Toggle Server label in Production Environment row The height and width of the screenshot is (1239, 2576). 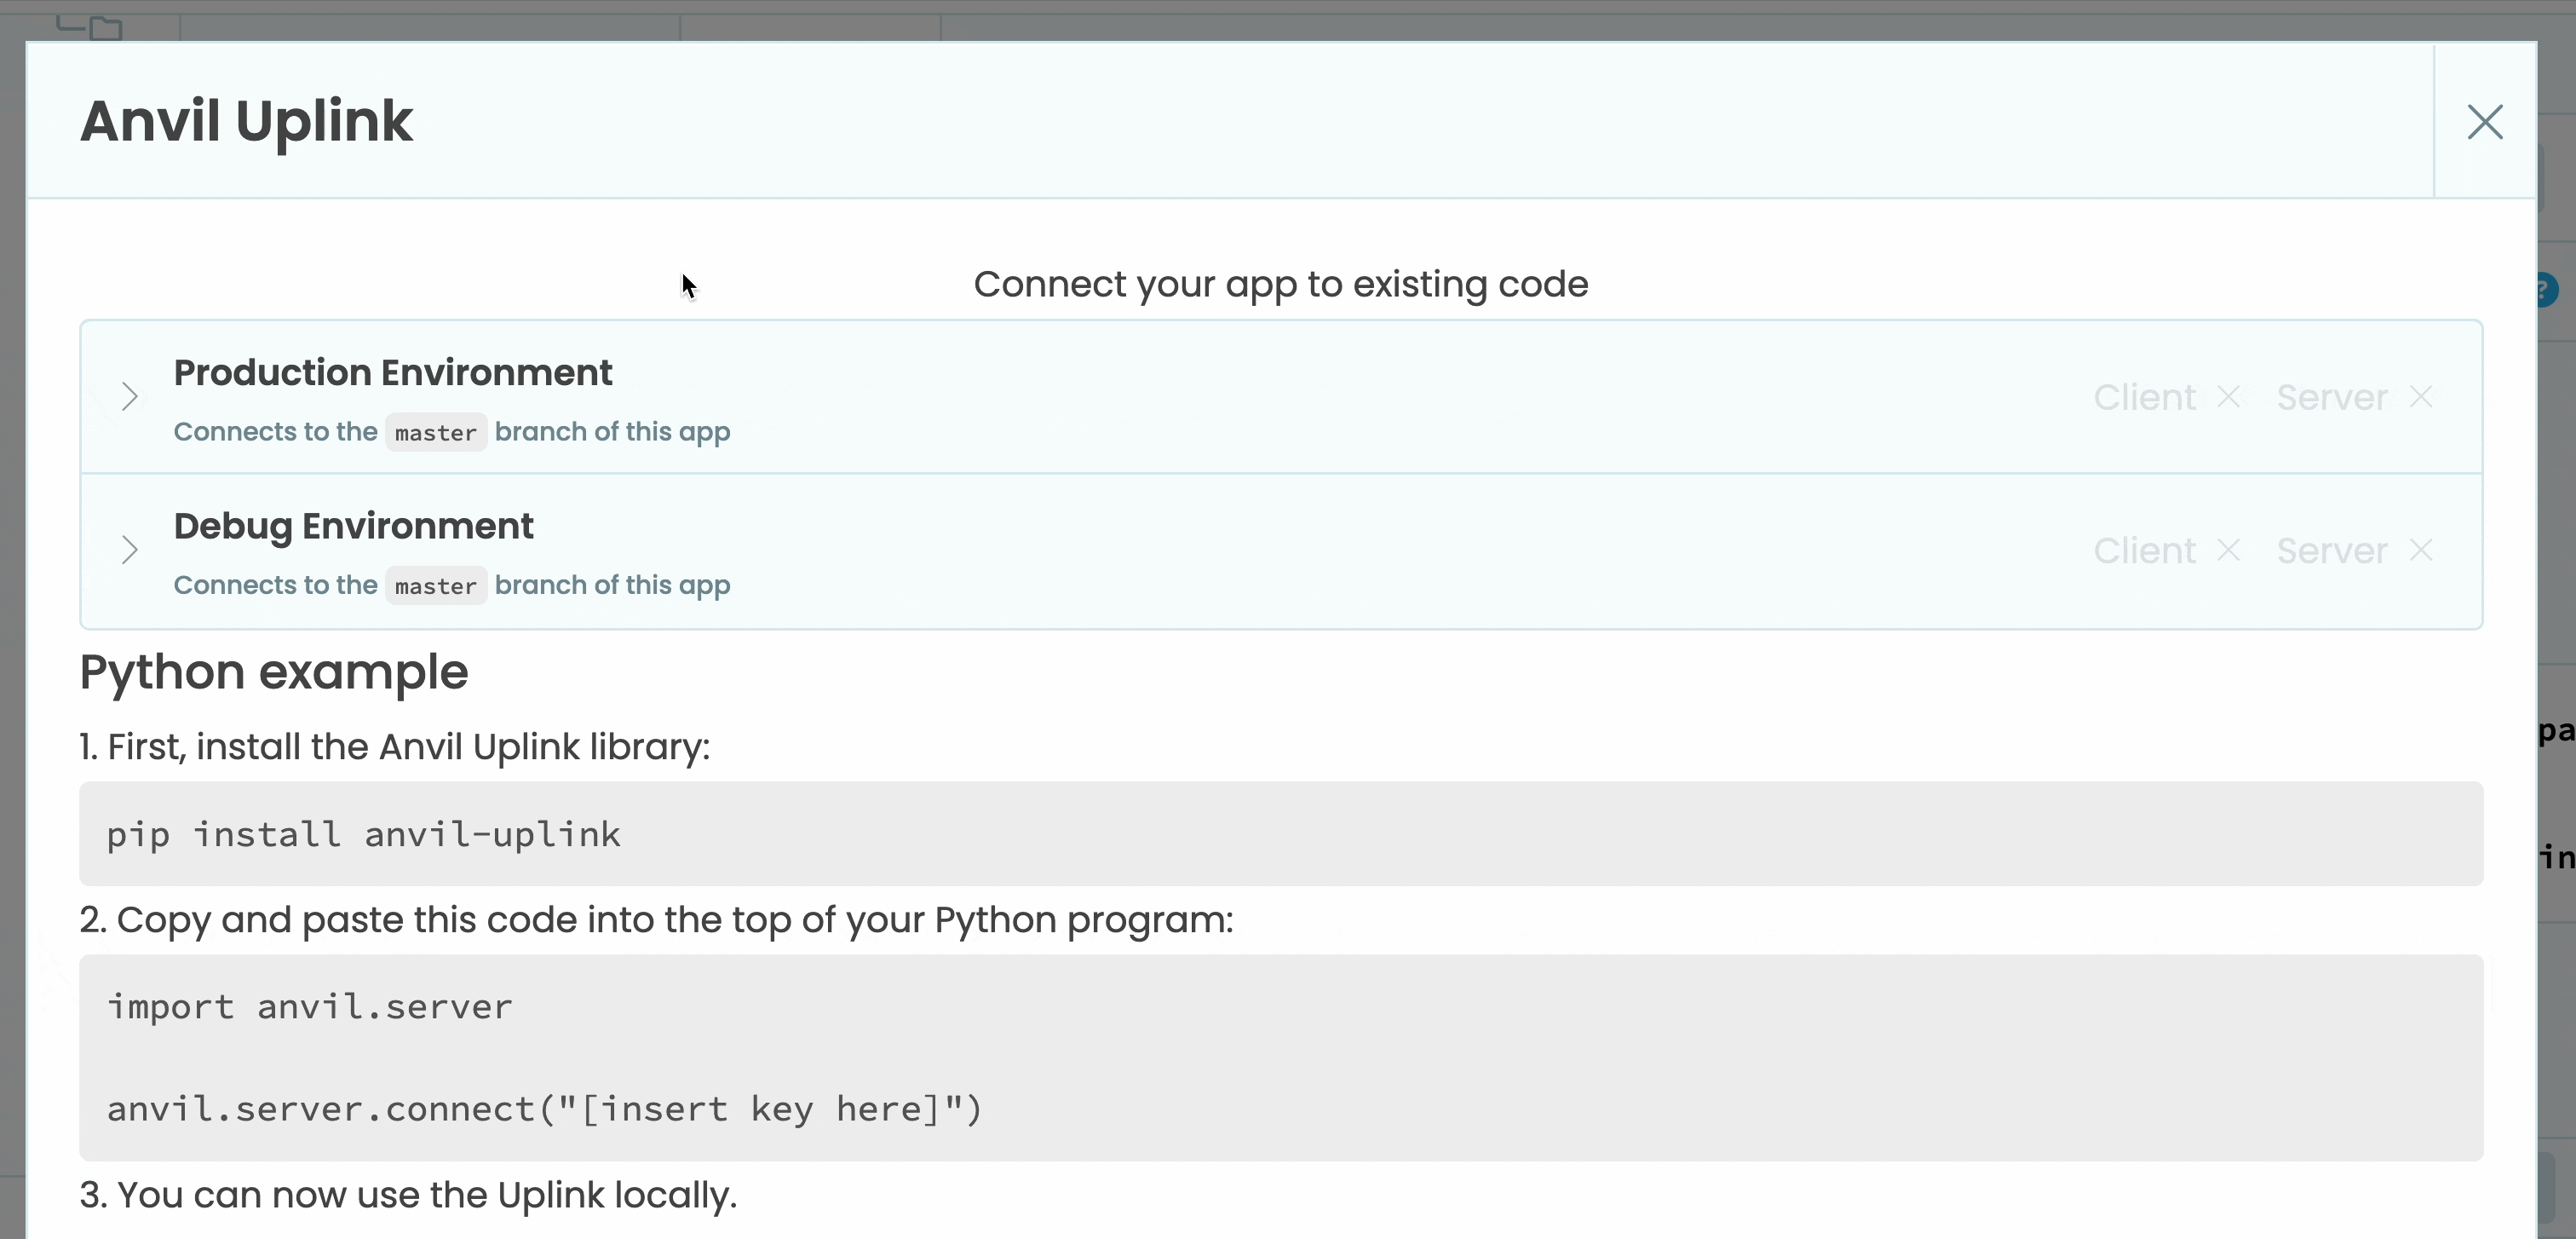(x=2332, y=397)
